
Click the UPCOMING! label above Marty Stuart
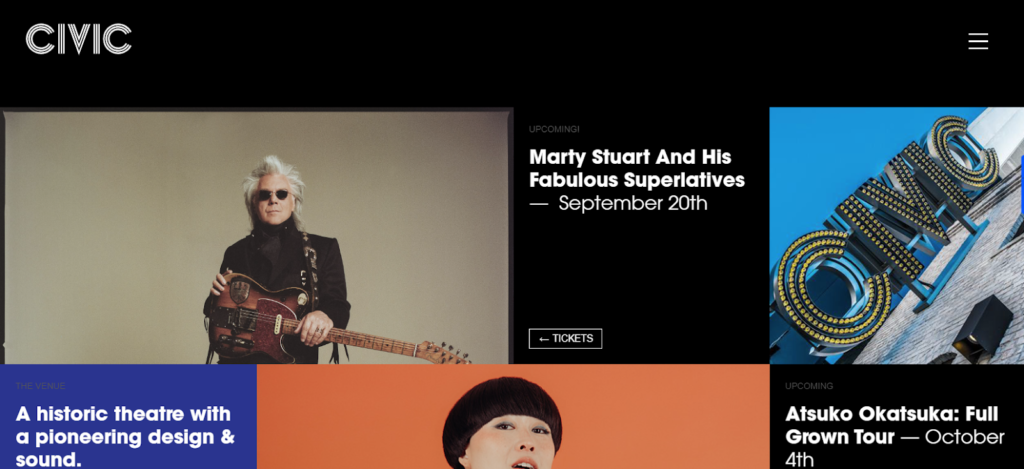554,129
